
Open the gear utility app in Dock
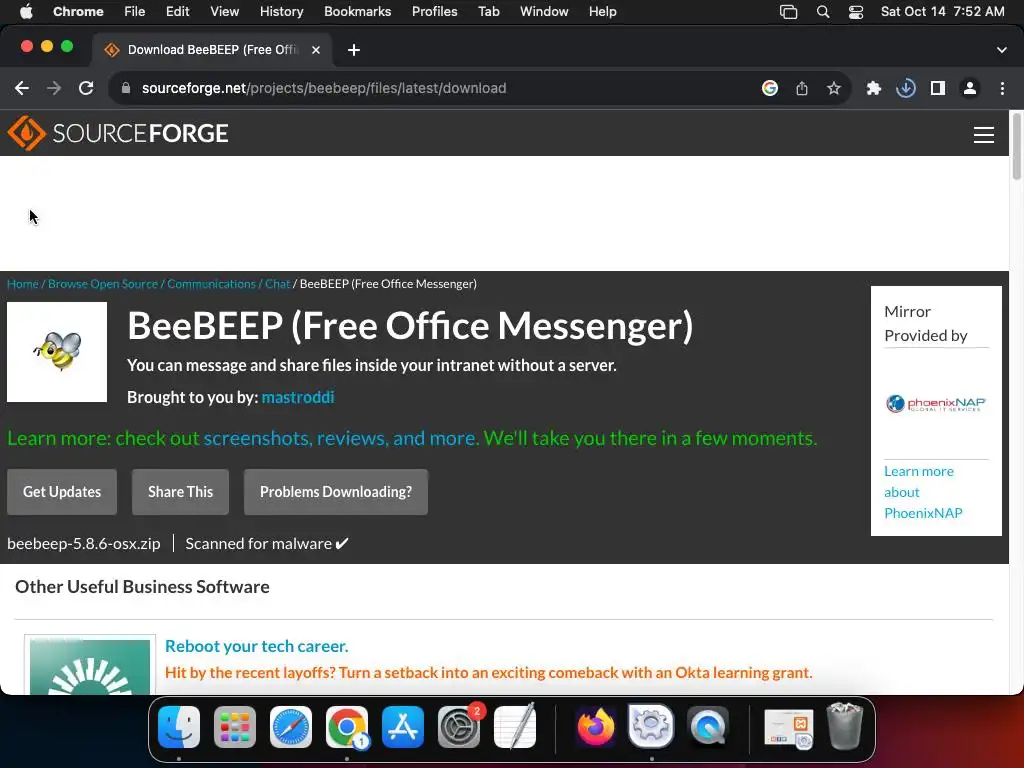651,727
